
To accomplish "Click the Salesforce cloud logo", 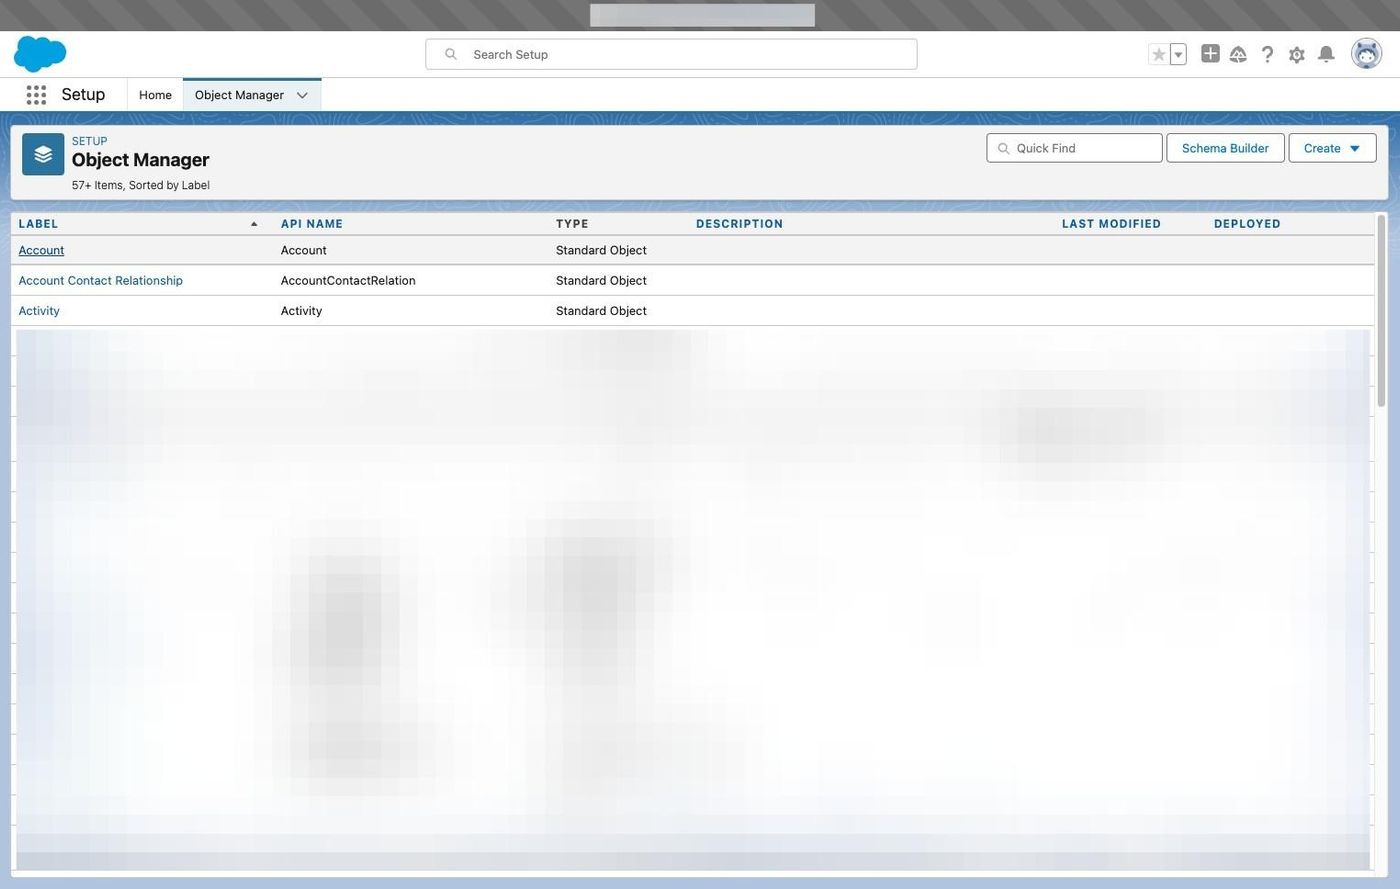I will coord(40,54).
